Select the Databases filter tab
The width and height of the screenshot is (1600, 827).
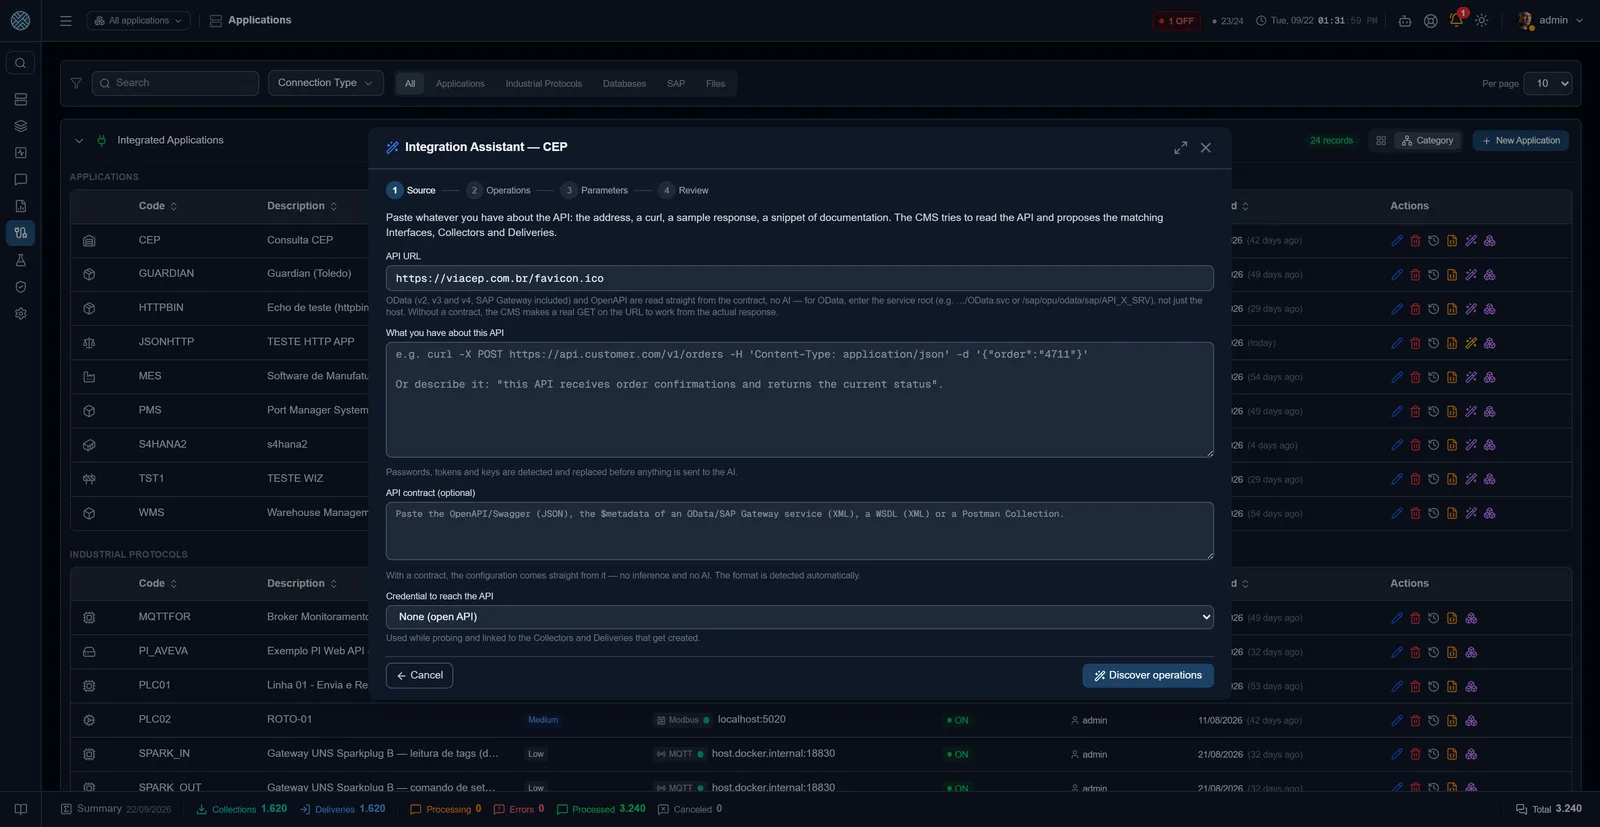point(624,84)
